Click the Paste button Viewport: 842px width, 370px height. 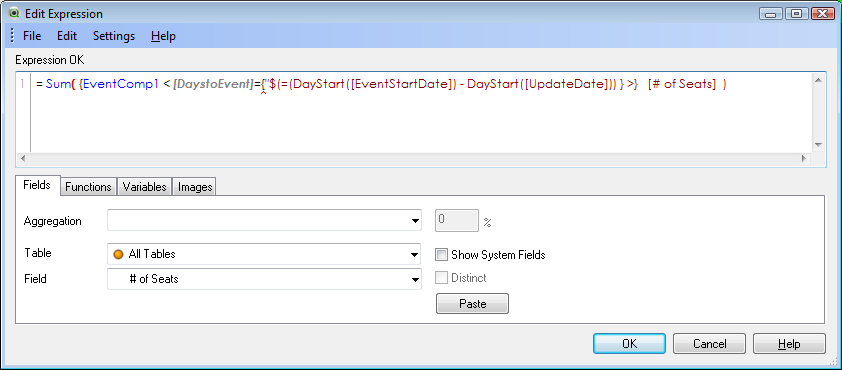click(x=473, y=304)
